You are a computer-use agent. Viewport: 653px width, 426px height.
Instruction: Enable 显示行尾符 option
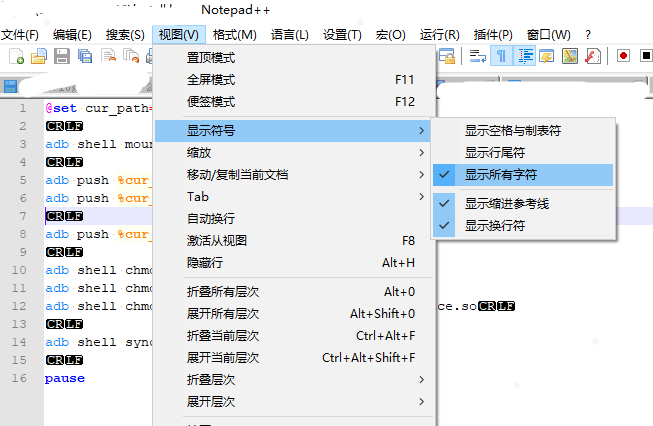pos(523,153)
